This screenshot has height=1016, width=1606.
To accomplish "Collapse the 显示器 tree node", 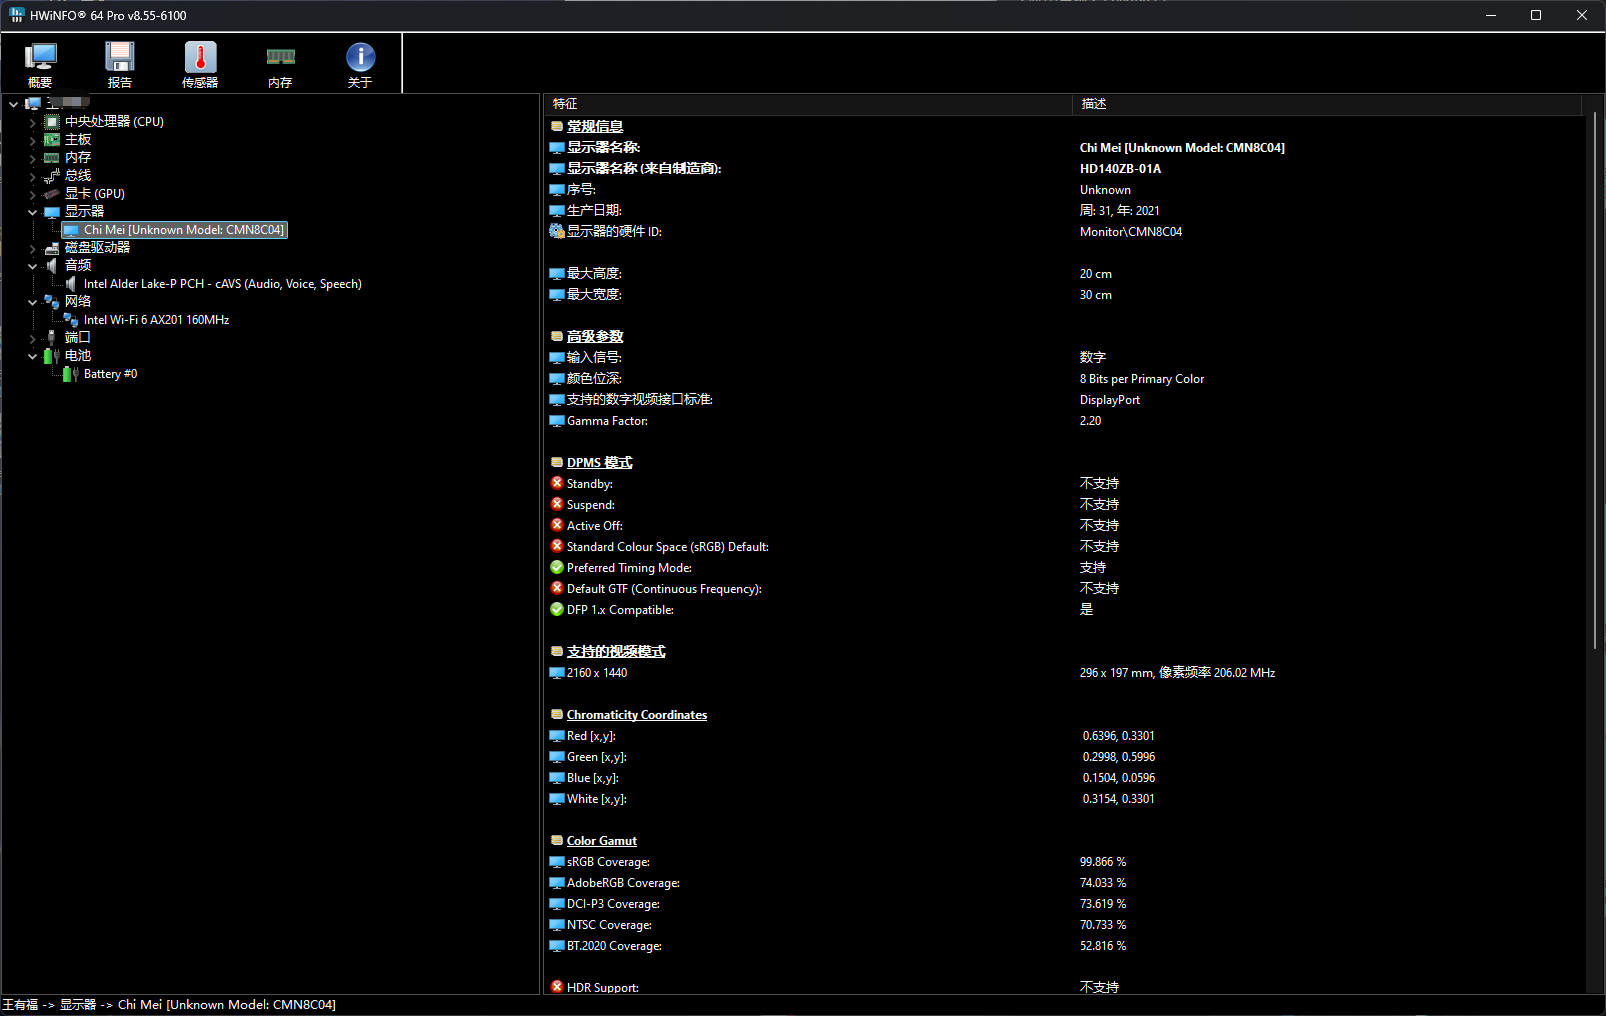I will coord(32,213).
